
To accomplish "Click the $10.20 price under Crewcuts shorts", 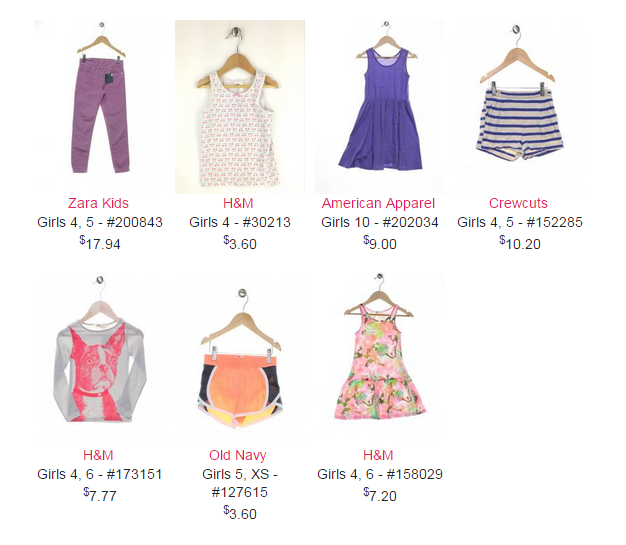I will pos(520,243).
